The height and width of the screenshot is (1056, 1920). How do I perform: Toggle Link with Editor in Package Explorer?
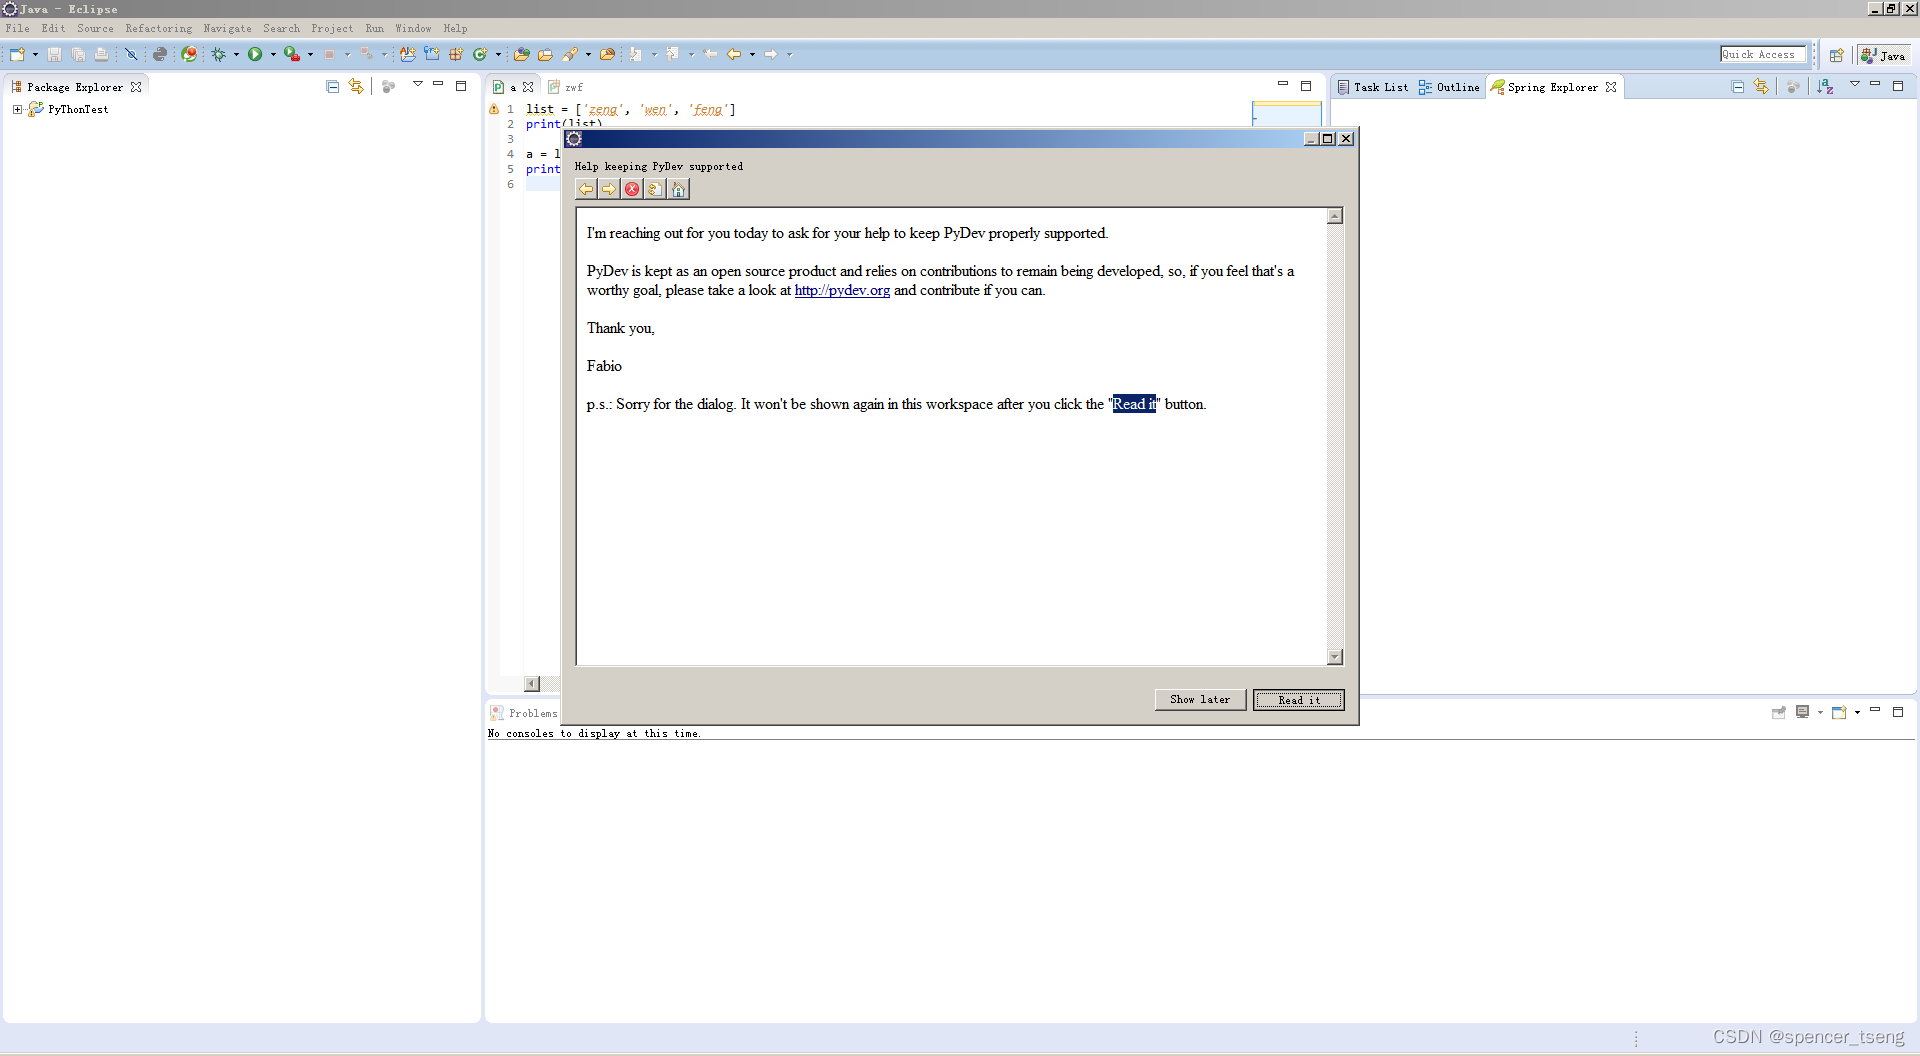click(x=356, y=87)
